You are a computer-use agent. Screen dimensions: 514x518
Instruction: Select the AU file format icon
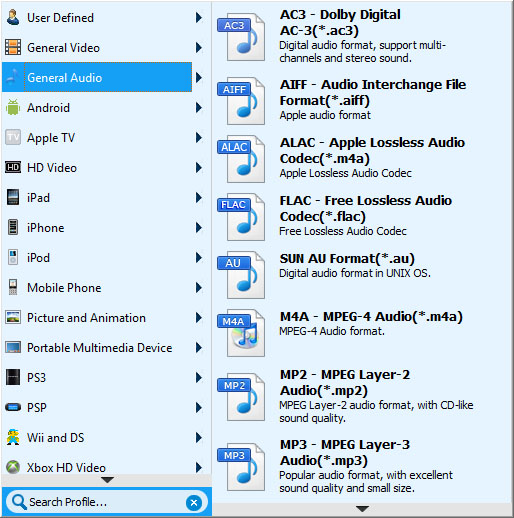[241, 275]
